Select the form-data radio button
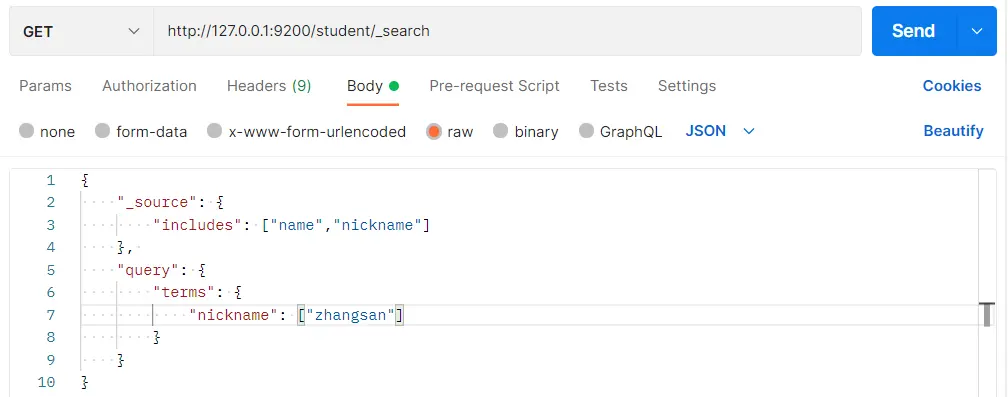Screen dimensions: 1008x397 coord(103,131)
